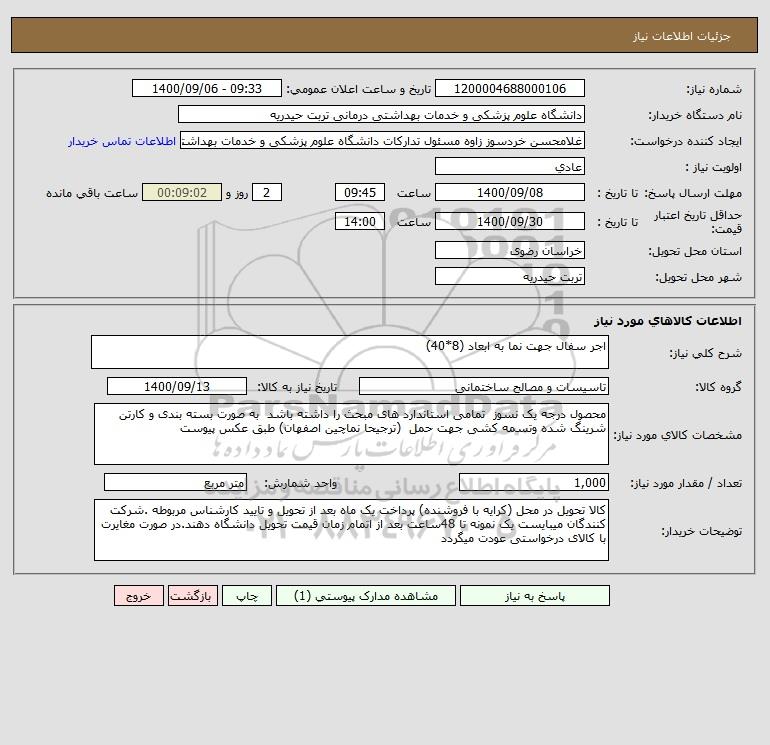Click the quantity field showing 1,000

534,482
